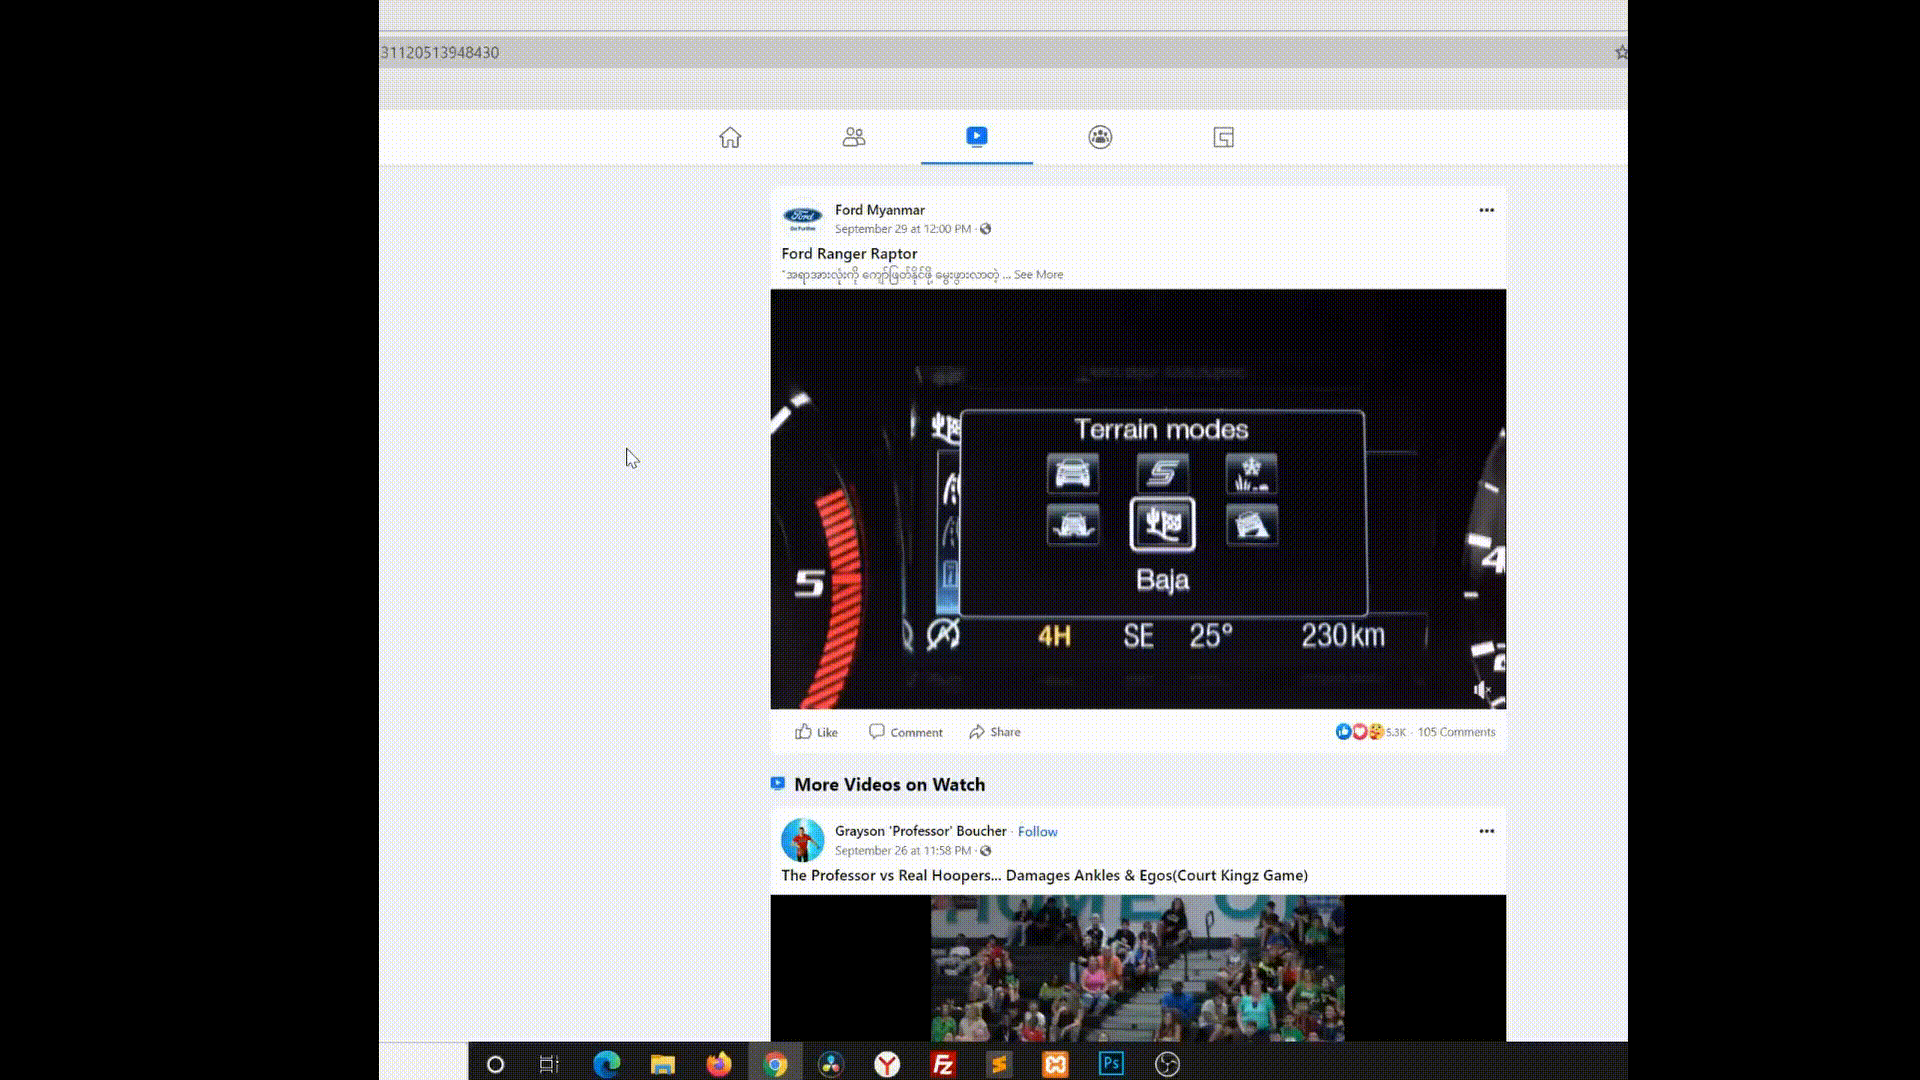The width and height of the screenshot is (1920, 1080).
Task: Open Photoshop from taskbar
Action: click(x=1111, y=1064)
